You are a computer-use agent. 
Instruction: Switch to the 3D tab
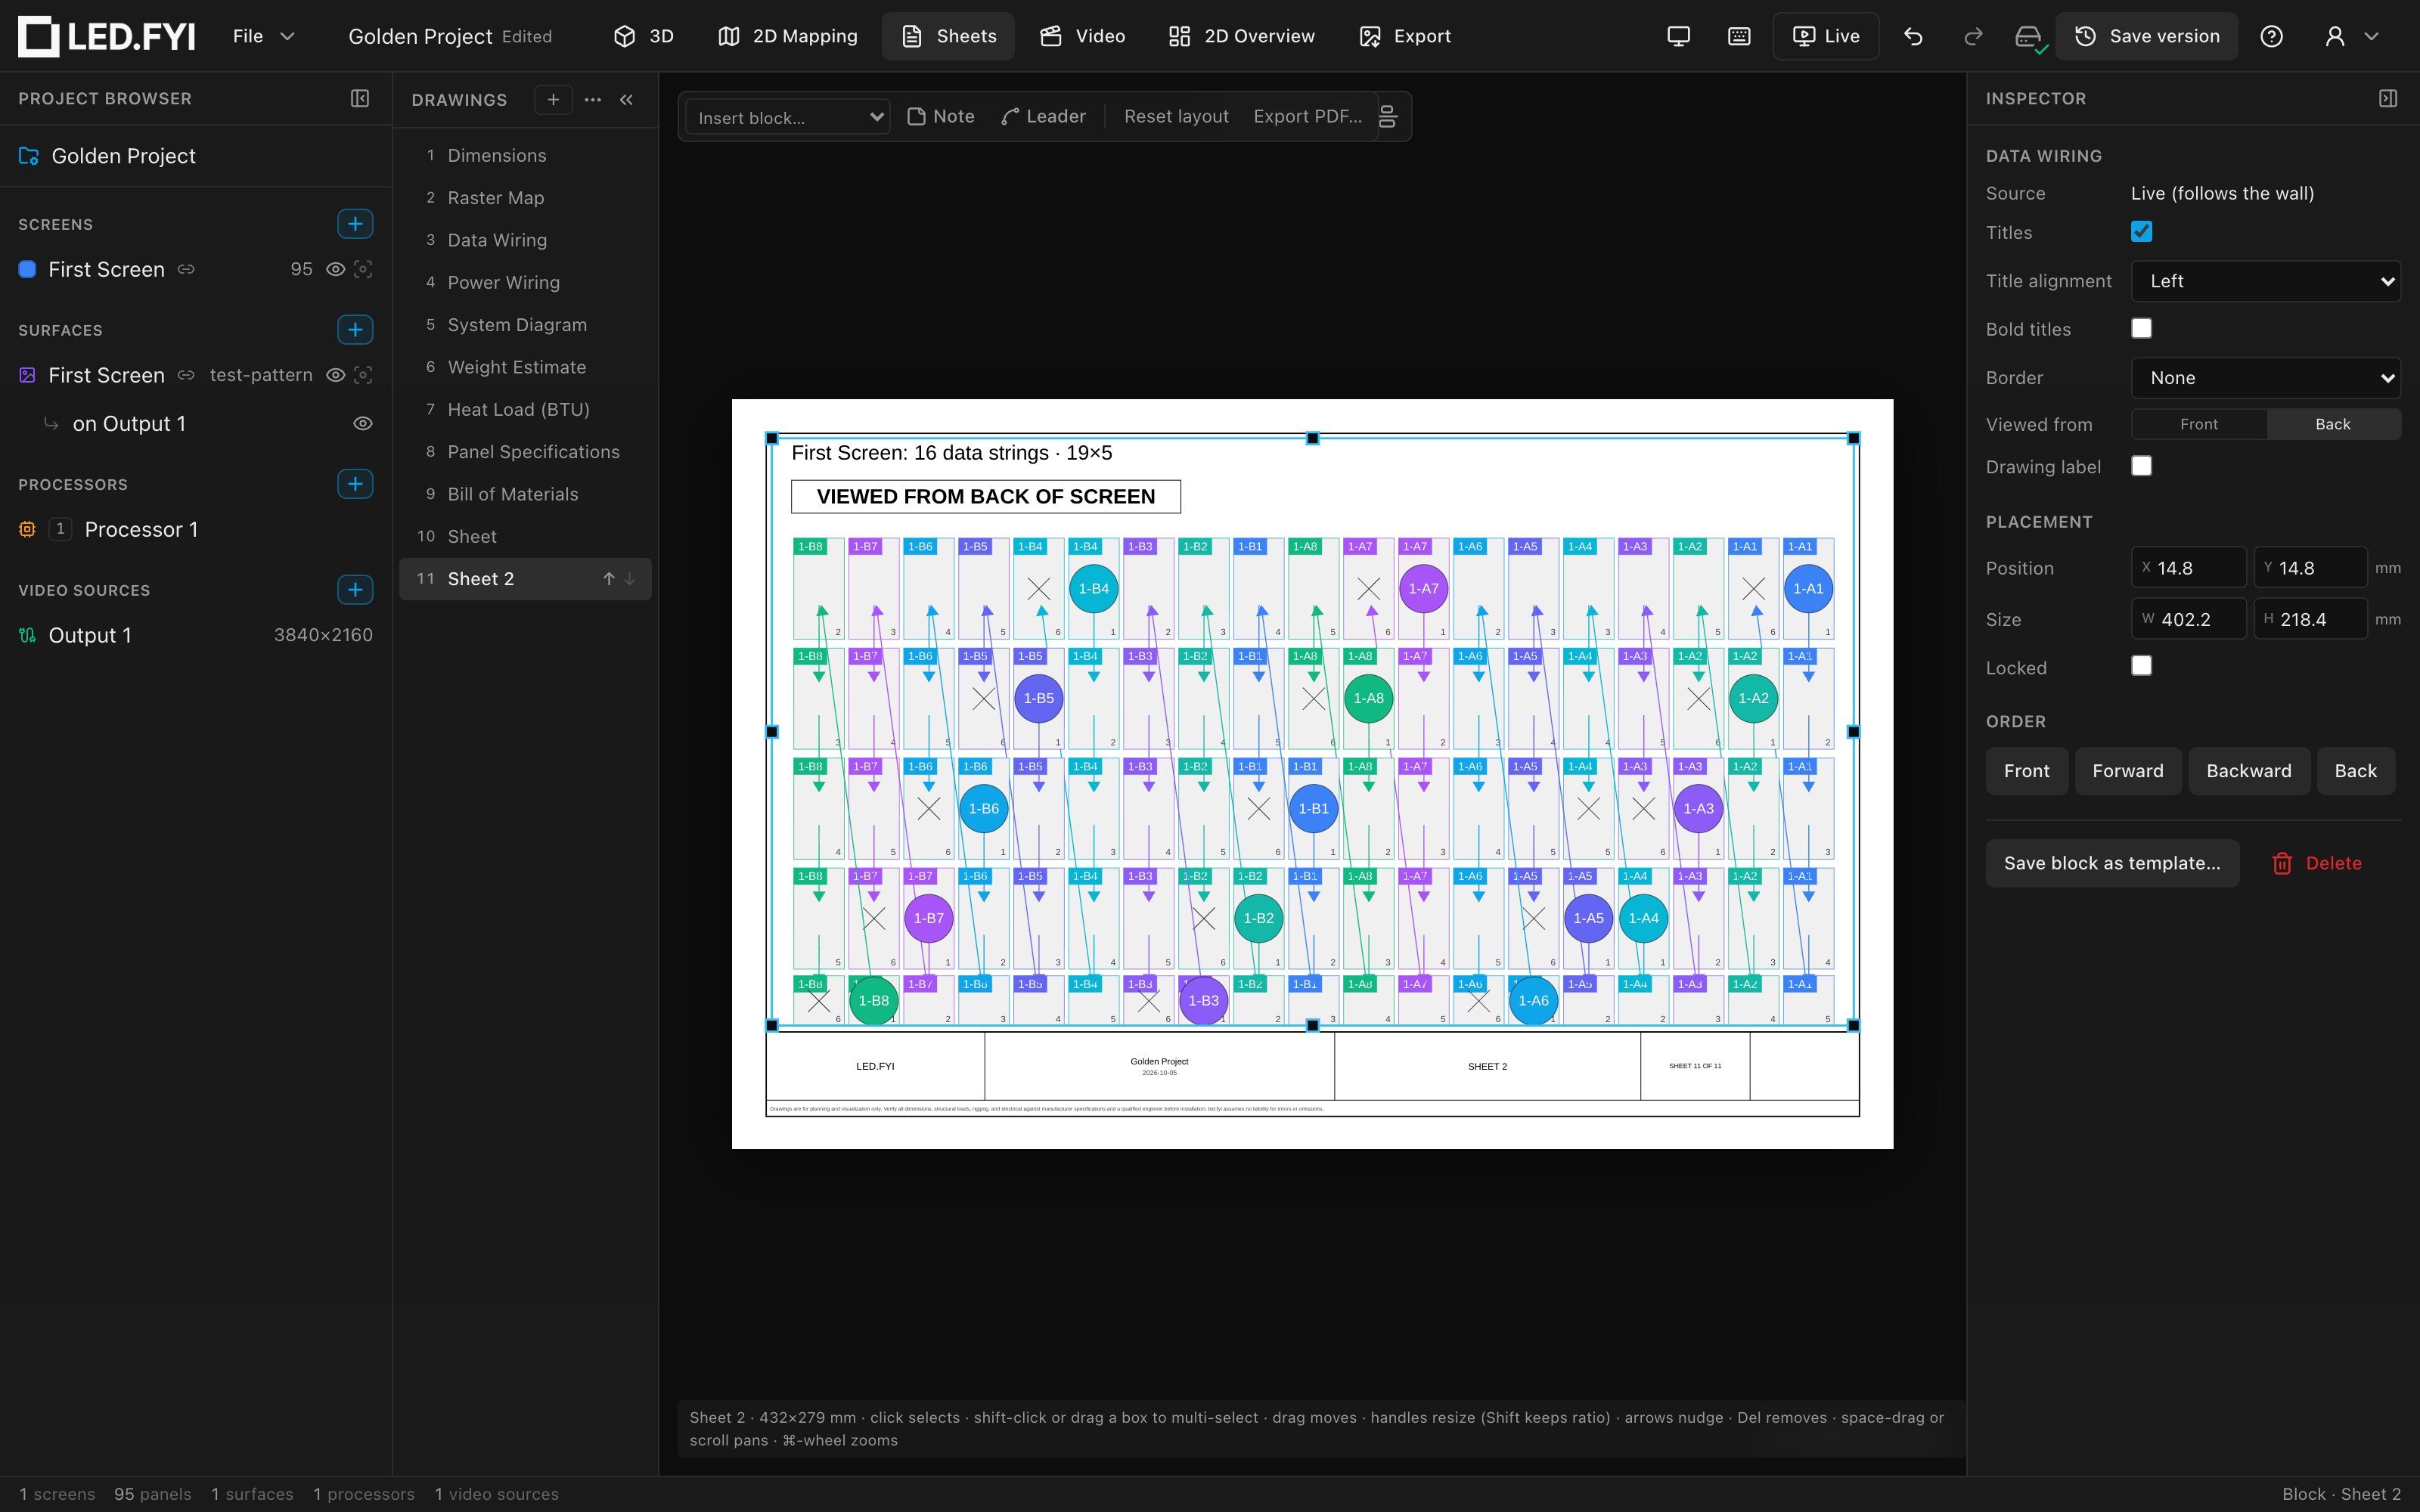[643, 36]
